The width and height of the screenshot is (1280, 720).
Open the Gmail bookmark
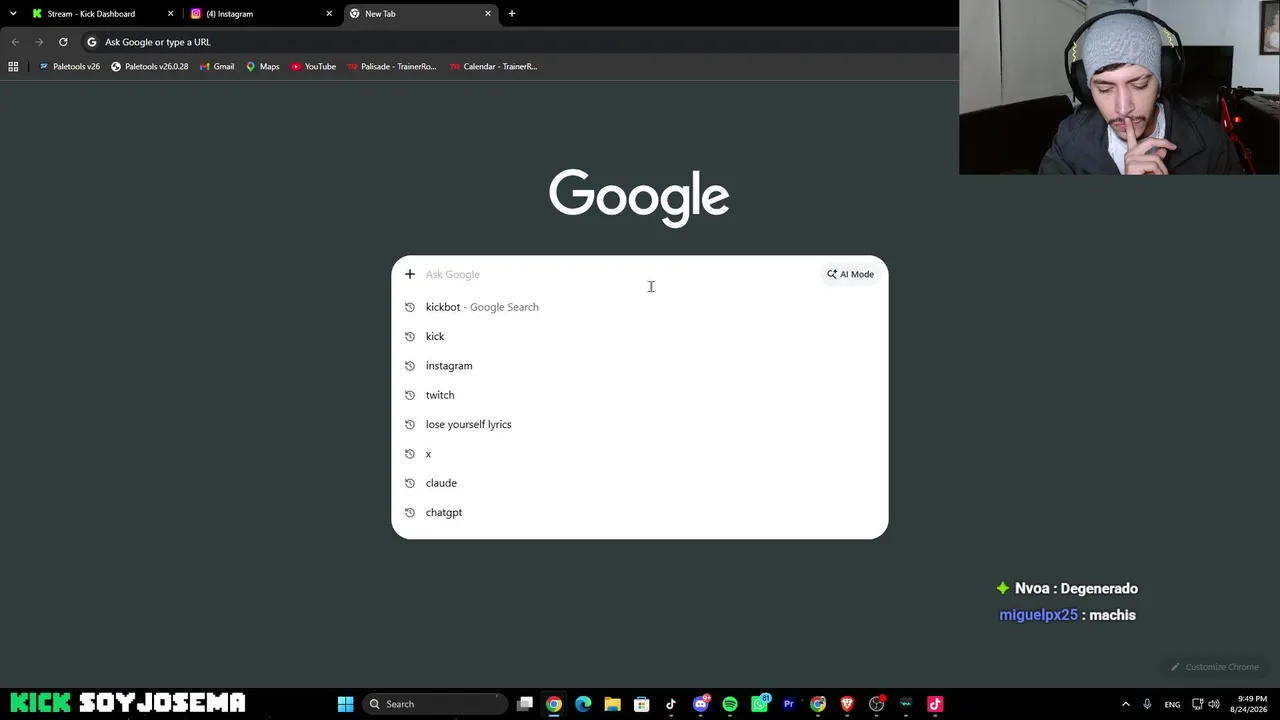[217, 67]
